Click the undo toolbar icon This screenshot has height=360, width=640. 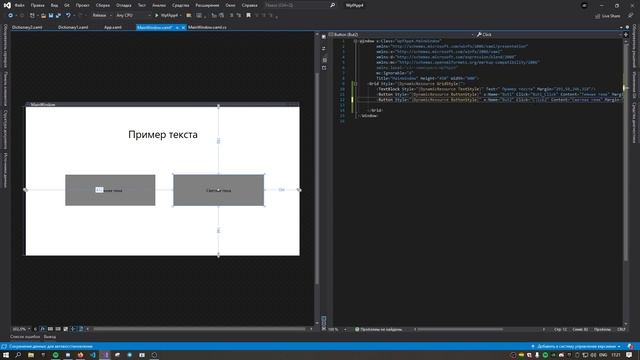pos(68,16)
